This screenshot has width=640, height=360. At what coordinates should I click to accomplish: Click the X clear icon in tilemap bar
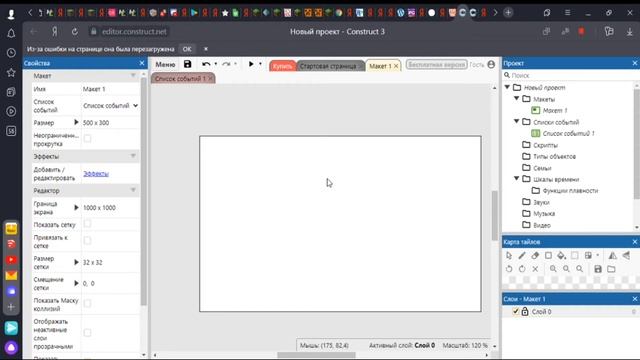(x=535, y=269)
